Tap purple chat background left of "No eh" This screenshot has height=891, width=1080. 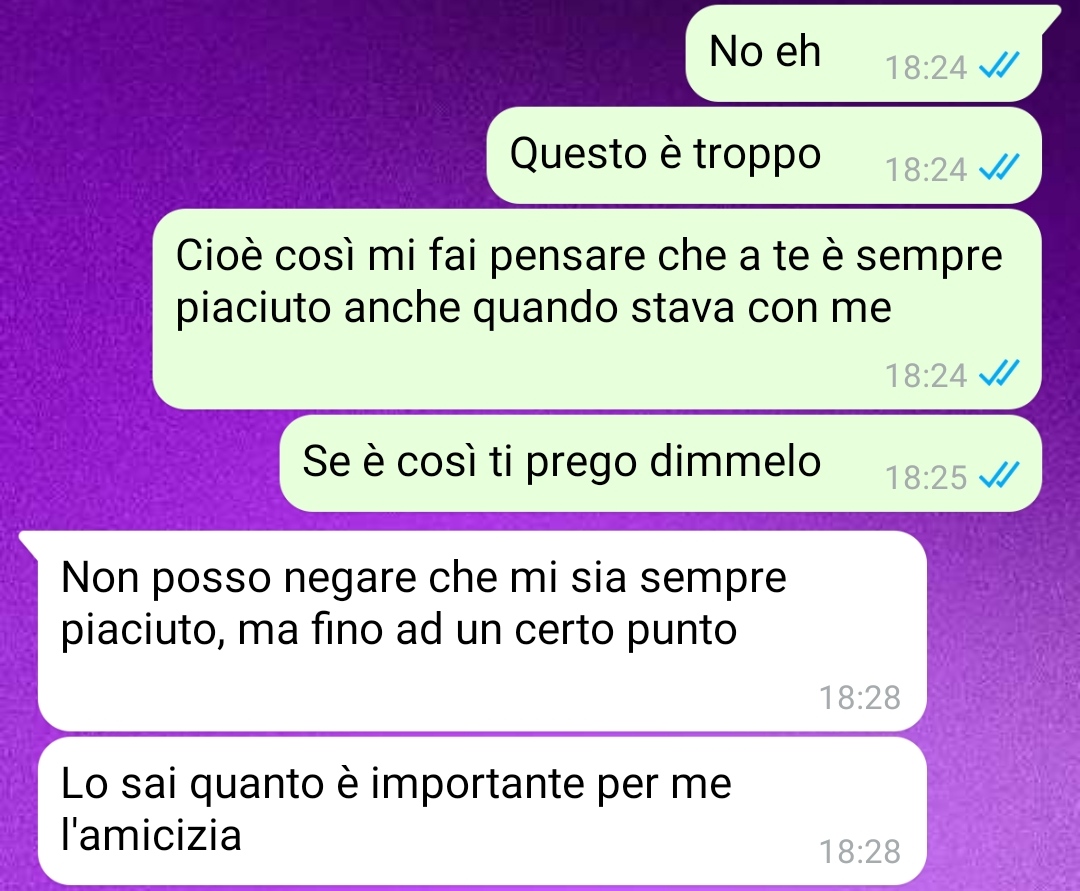point(344,54)
